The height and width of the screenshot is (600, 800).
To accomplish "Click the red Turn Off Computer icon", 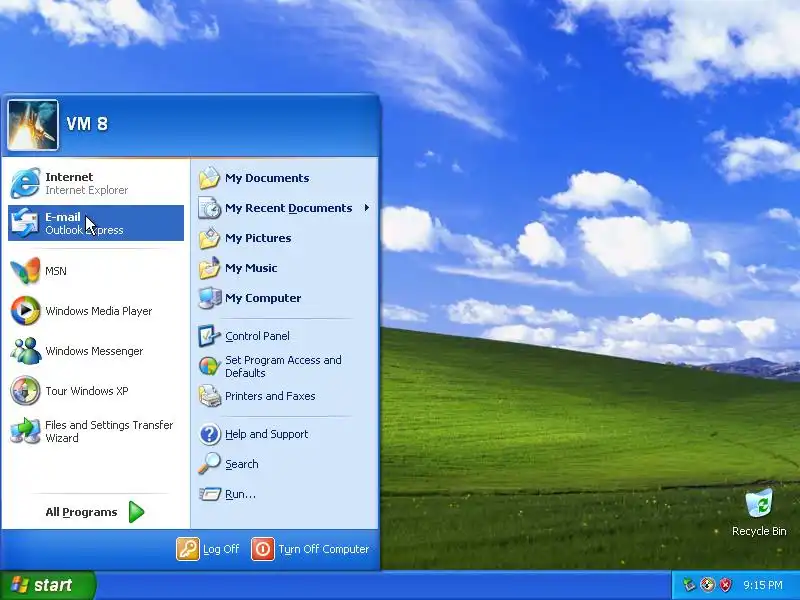I will (x=263, y=549).
